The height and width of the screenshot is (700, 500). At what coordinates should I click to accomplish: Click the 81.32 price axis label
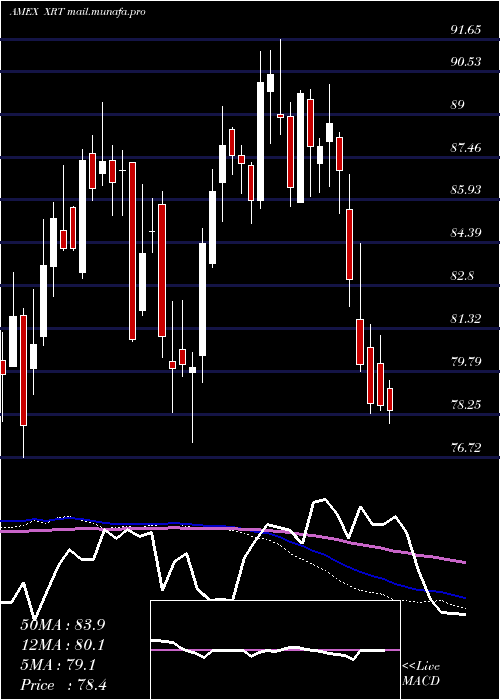(466, 319)
